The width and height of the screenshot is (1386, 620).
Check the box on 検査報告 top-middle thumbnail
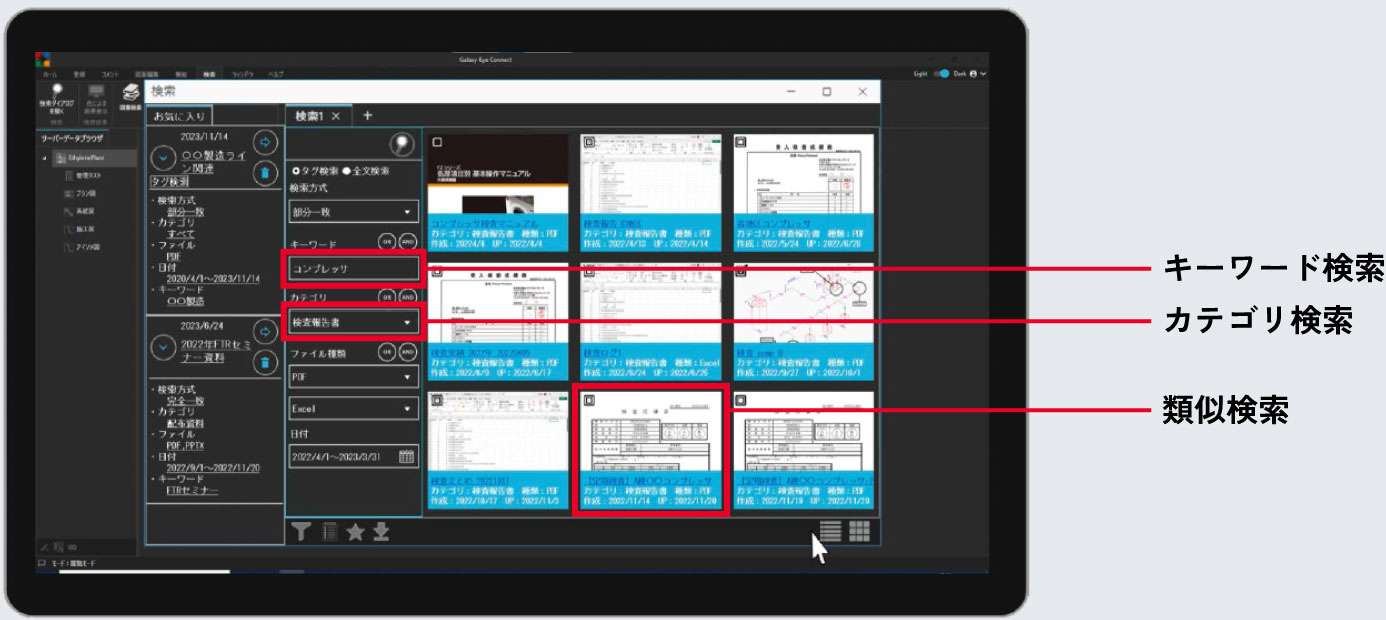click(588, 143)
